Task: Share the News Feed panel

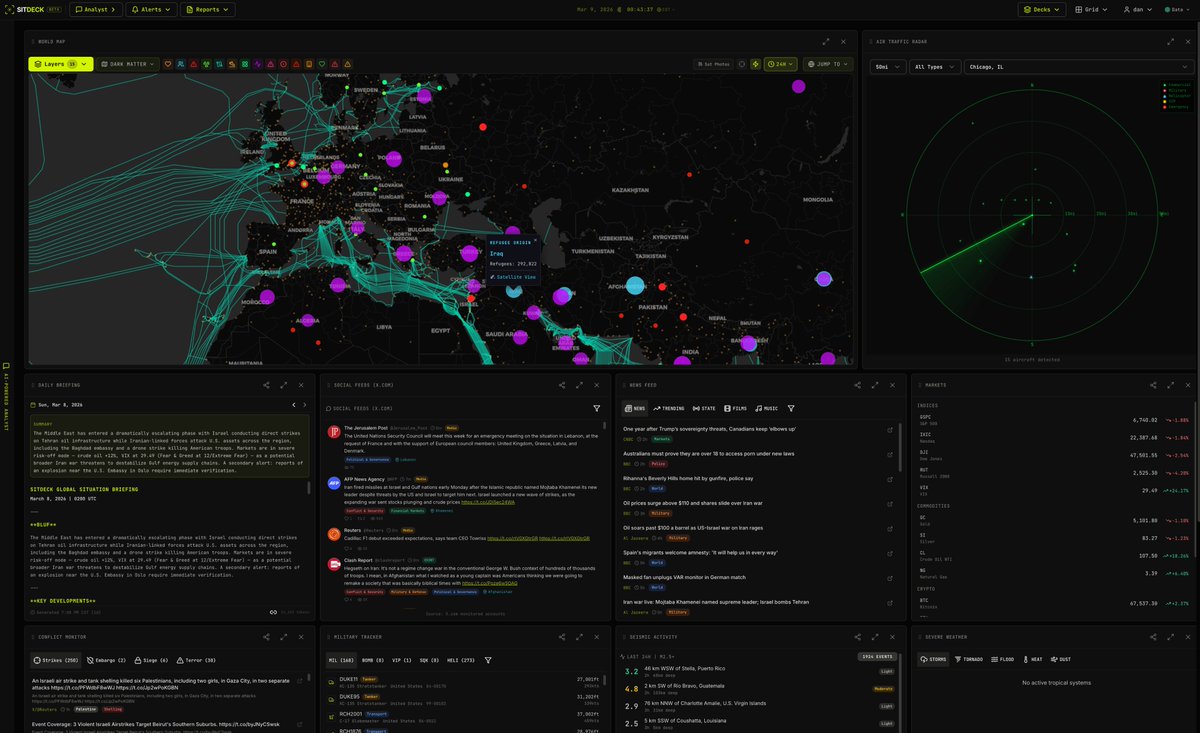Action: (858, 384)
